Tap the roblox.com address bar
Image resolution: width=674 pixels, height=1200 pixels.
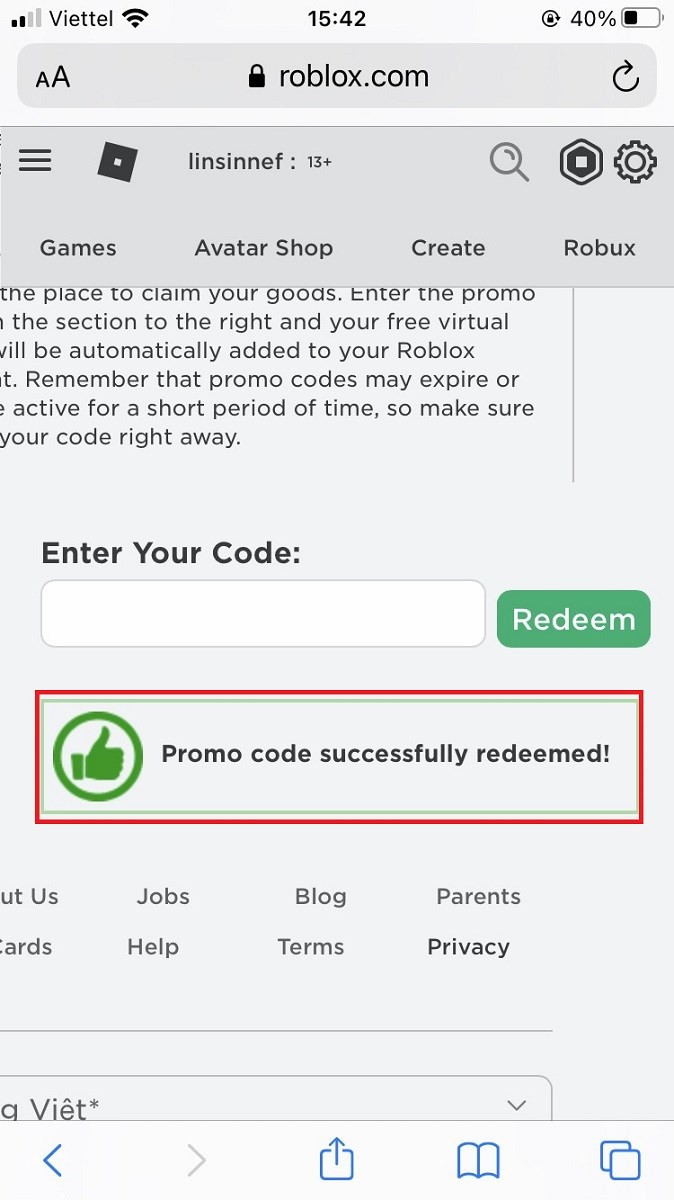[338, 77]
